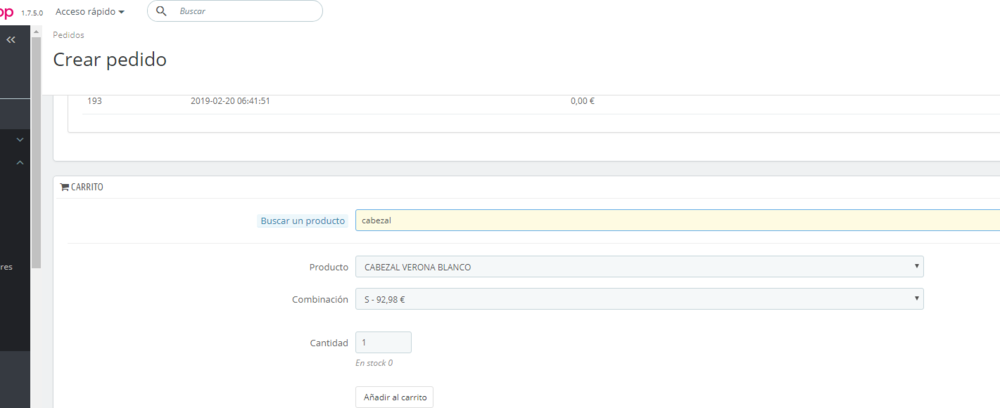Click the Añadir al carrito button

click(394, 397)
